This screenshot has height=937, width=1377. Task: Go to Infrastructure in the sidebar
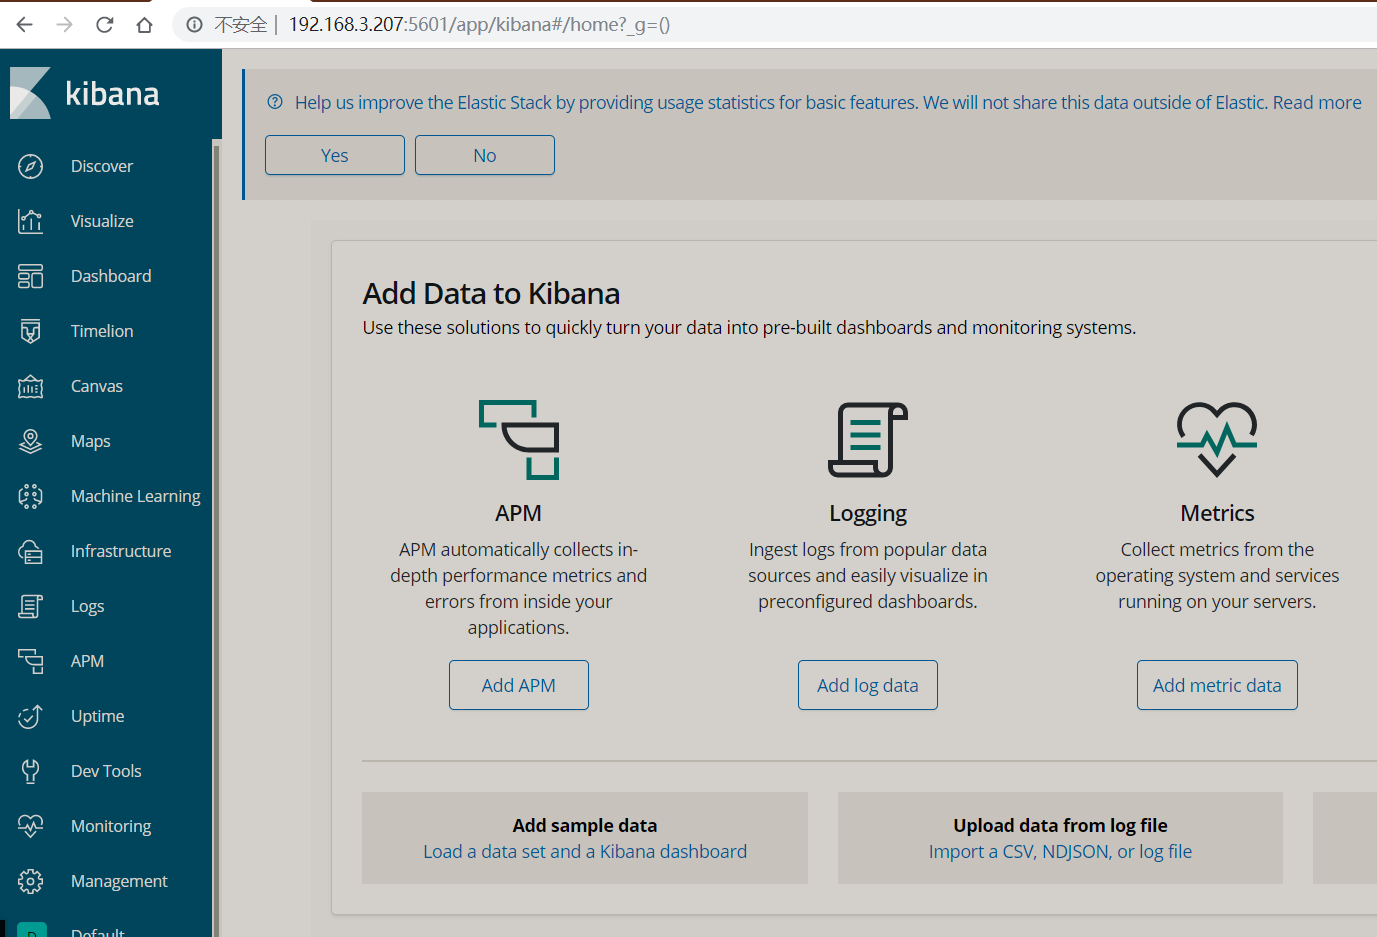tap(120, 551)
